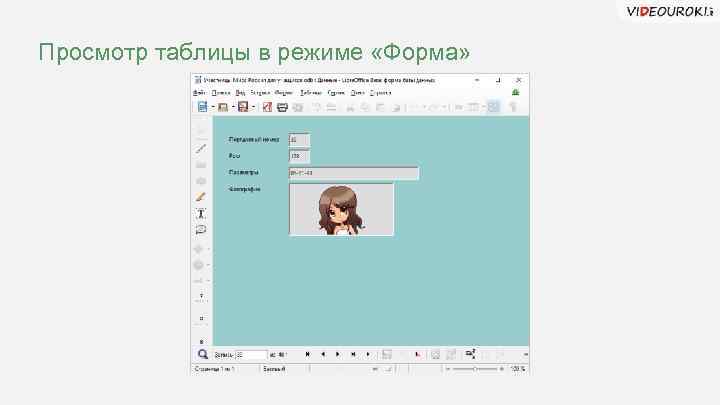Click the New document toolbar icon
Viewport: 720px width, 405px height.
(202, 107)
